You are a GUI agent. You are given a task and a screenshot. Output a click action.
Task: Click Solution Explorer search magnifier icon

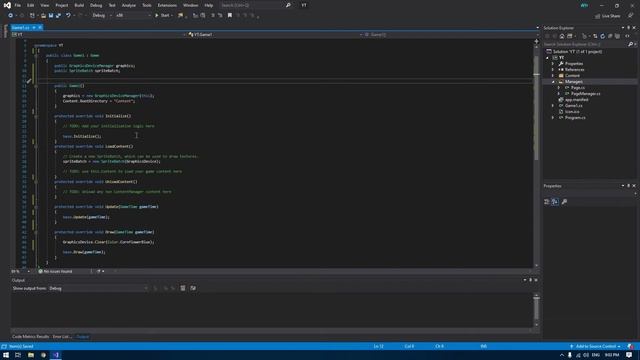coord(630,44)
